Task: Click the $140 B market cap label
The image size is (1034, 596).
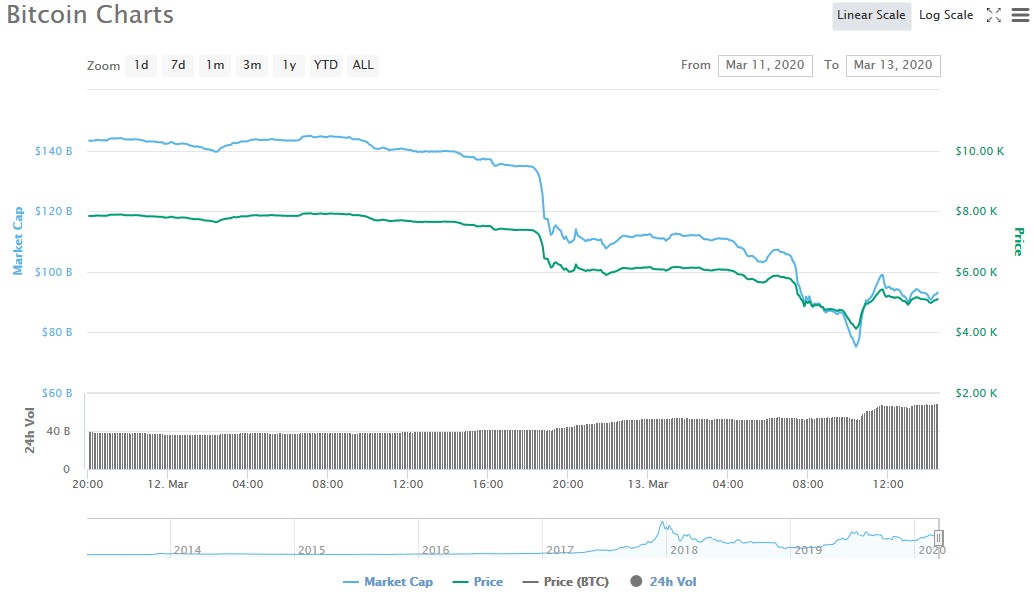Action: point(53,151)
